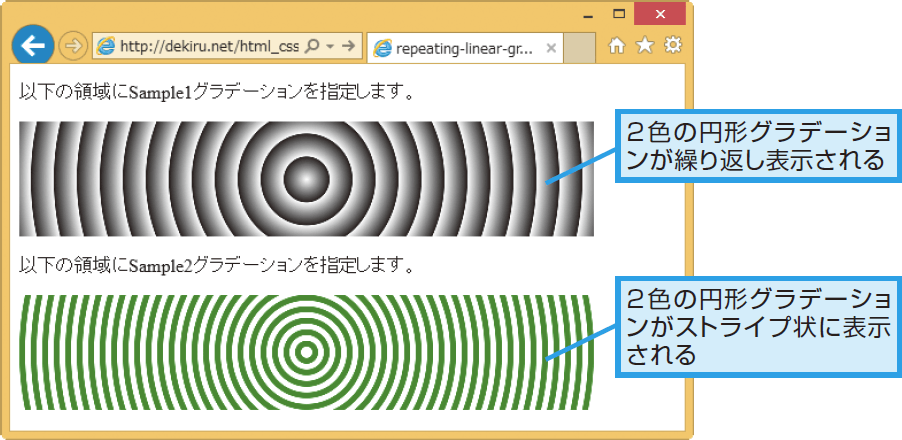
Task: Click the grayscale radial gradient Sample1 box
Action: [x=306, y=179]
